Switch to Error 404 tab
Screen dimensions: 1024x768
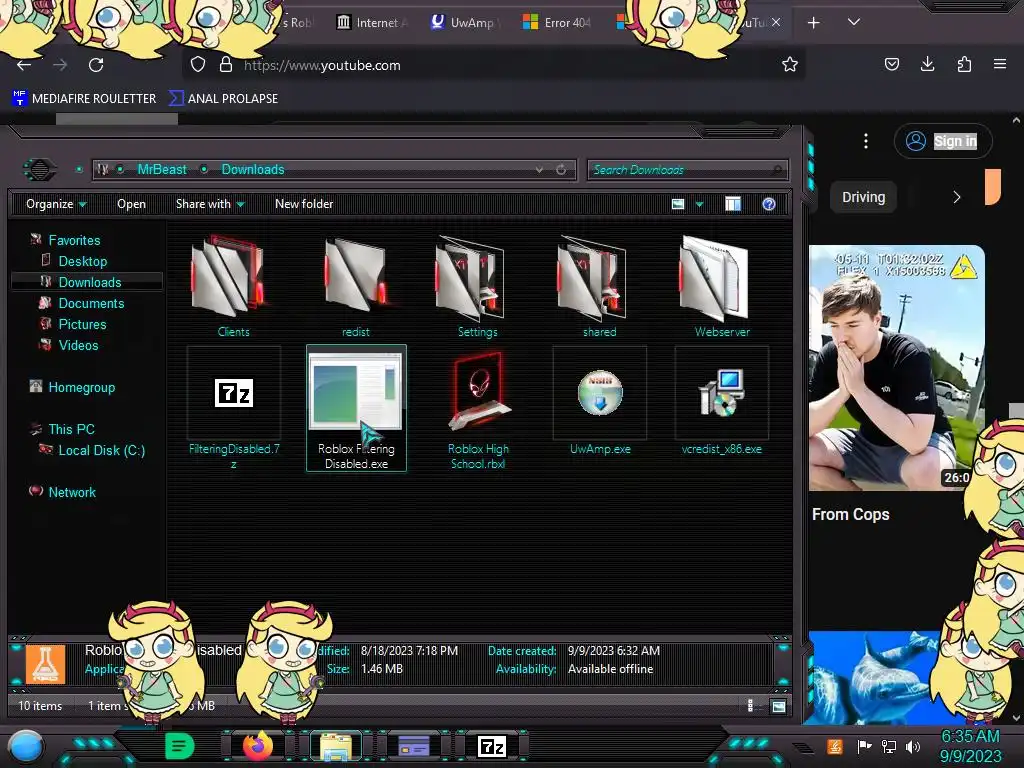(557, 23)
